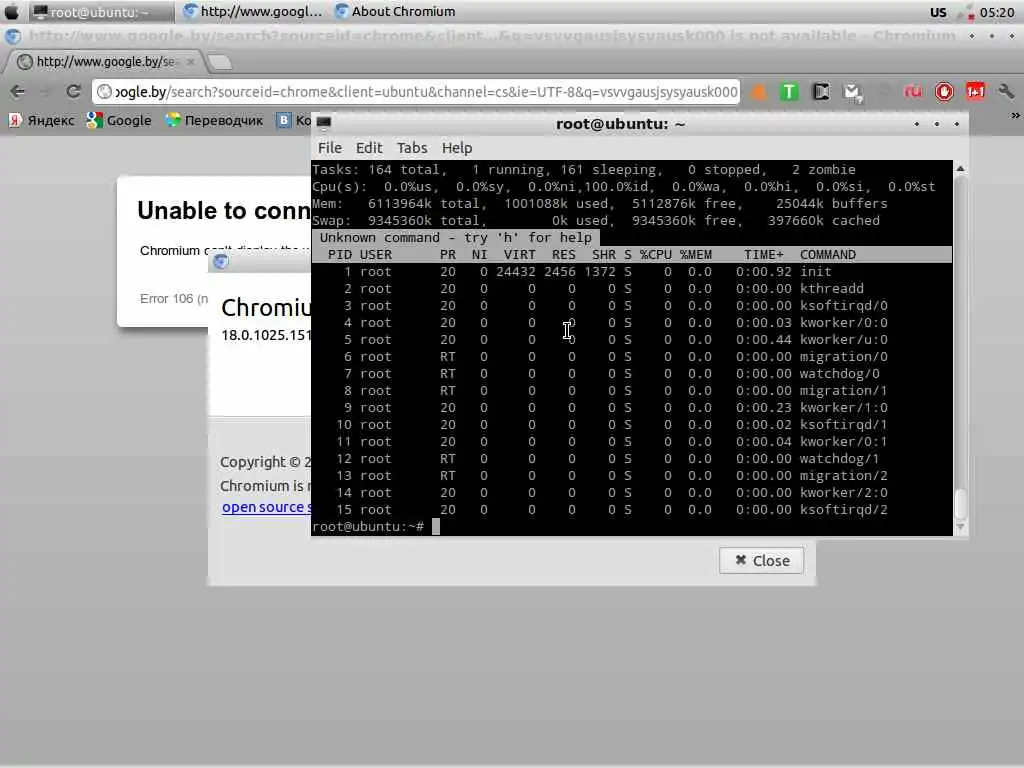Open a new Chromium tab
The height and width of the screenshot is (768, 1024).
(x=219, y=63)
